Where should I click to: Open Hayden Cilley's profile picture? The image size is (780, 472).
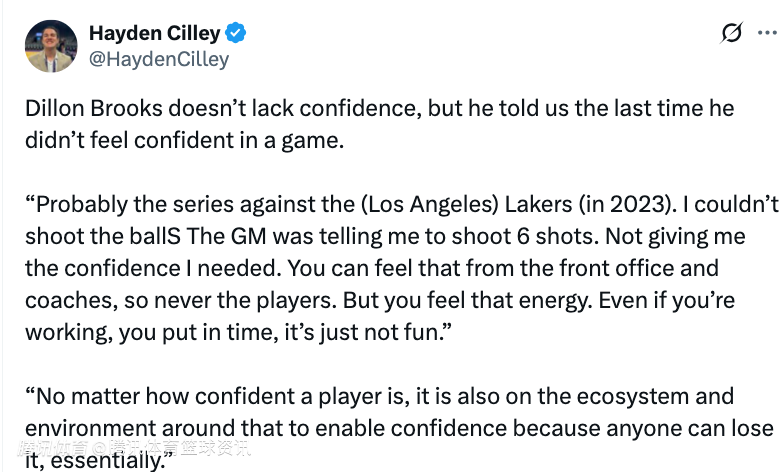pyautogui.click(x=50, y=46)
